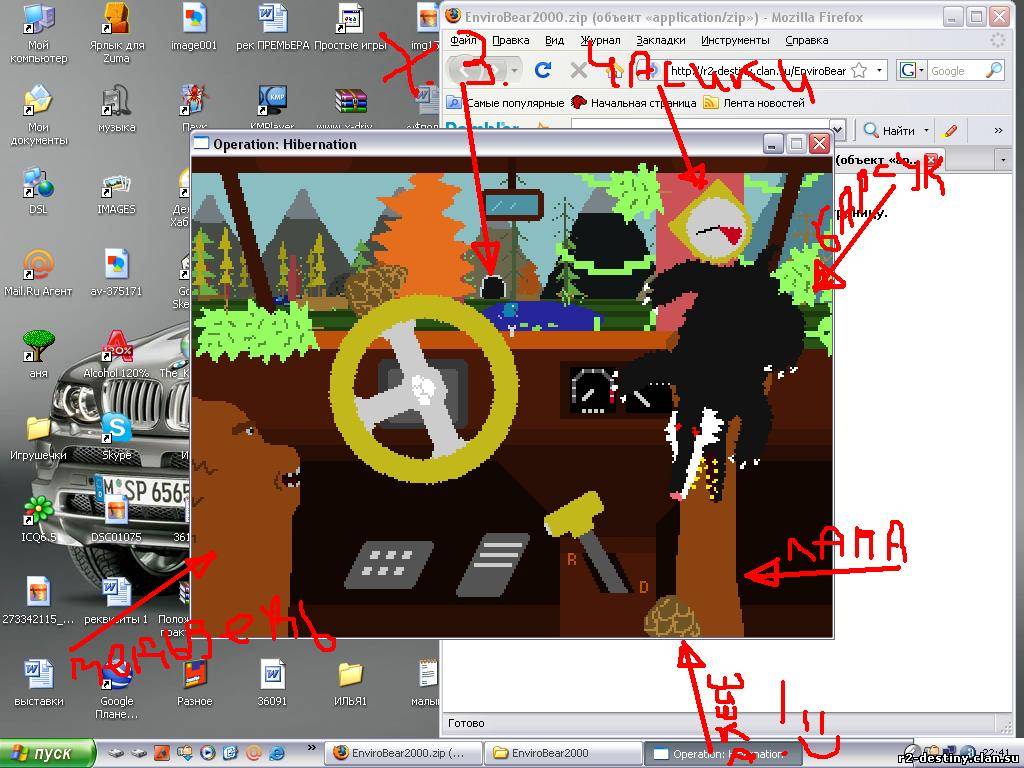The height and width of the screenshot is (768, 1024).
Task: Open Firefox Закладки menu
Action: (661, 40)
